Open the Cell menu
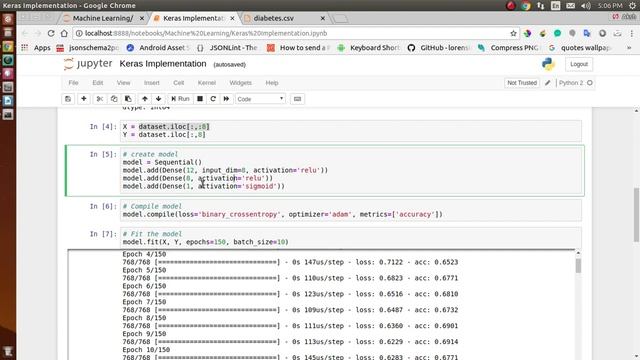This screenshot has width=640, height=360. pyautogui.click(x=178, y=83)
